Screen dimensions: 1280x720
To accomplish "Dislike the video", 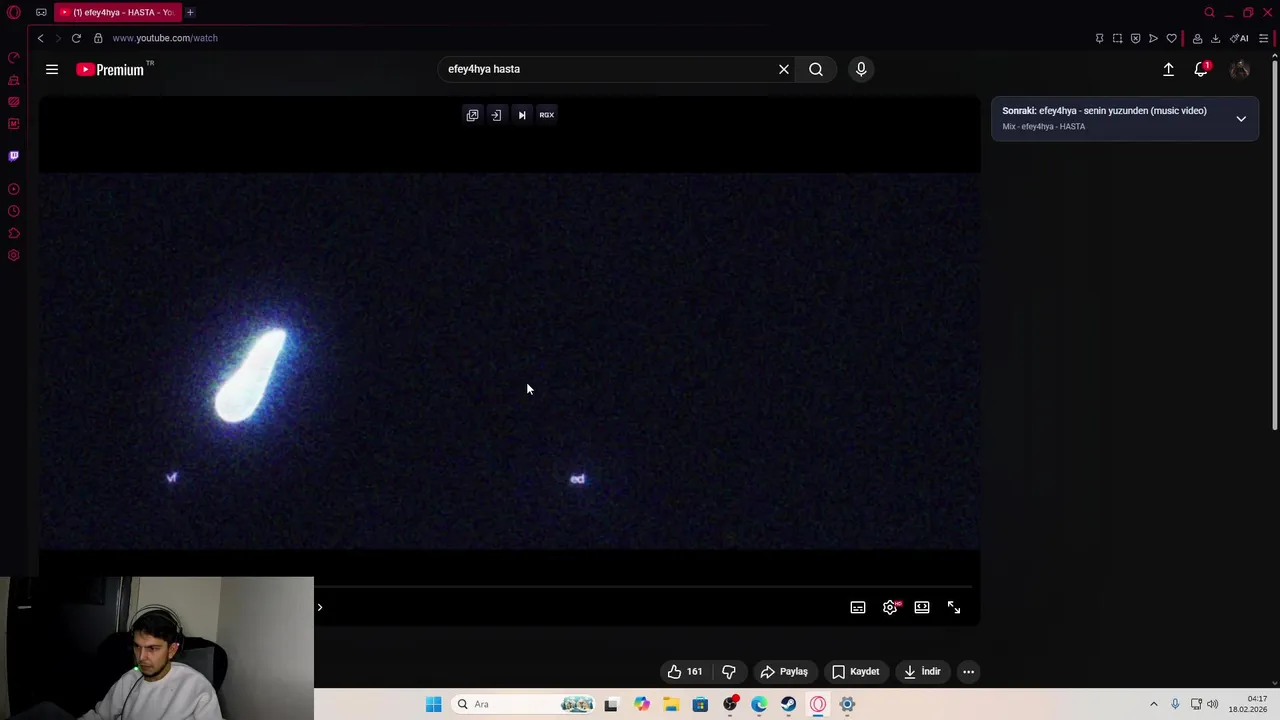I will pos(729,671).
